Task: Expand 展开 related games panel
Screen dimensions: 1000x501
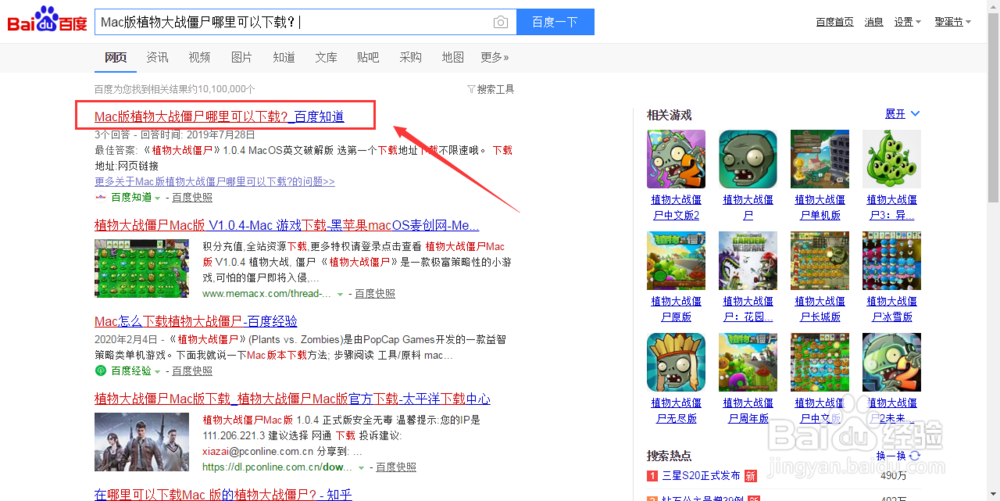Action: pos(902,114)
